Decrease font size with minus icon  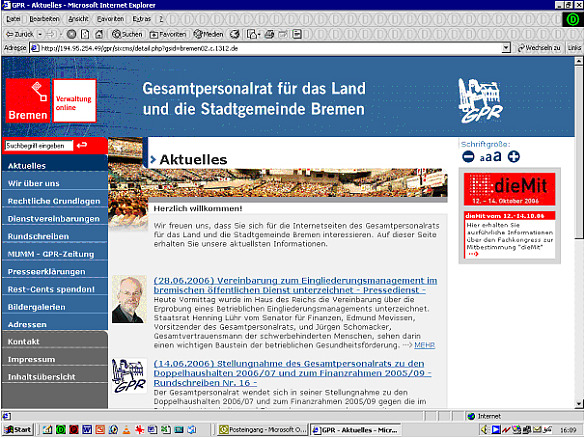(468, 157)
